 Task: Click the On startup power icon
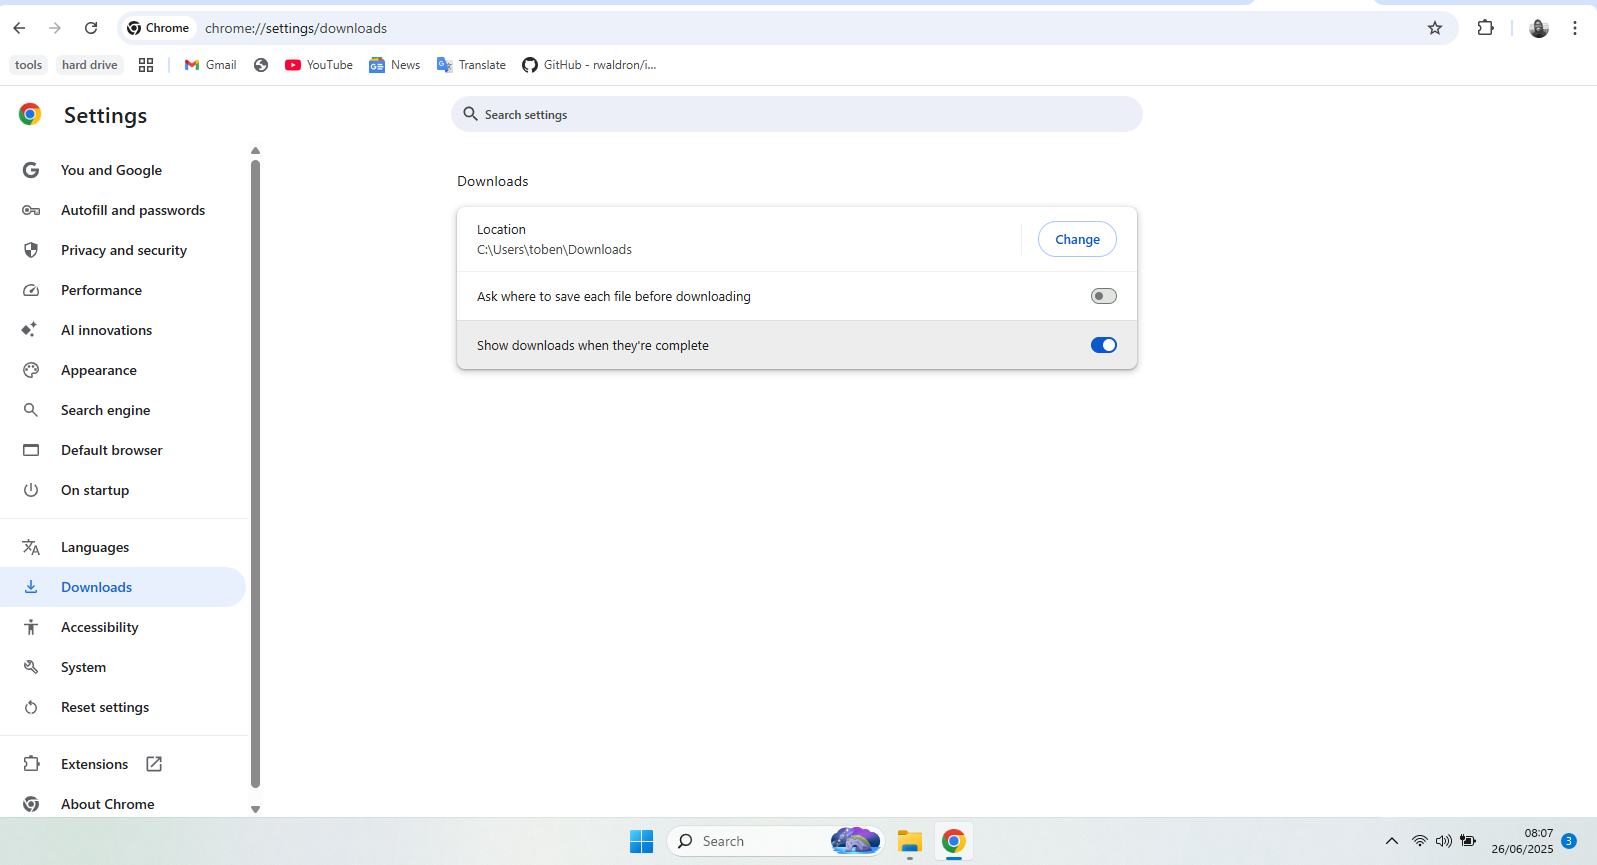(31, 490)
